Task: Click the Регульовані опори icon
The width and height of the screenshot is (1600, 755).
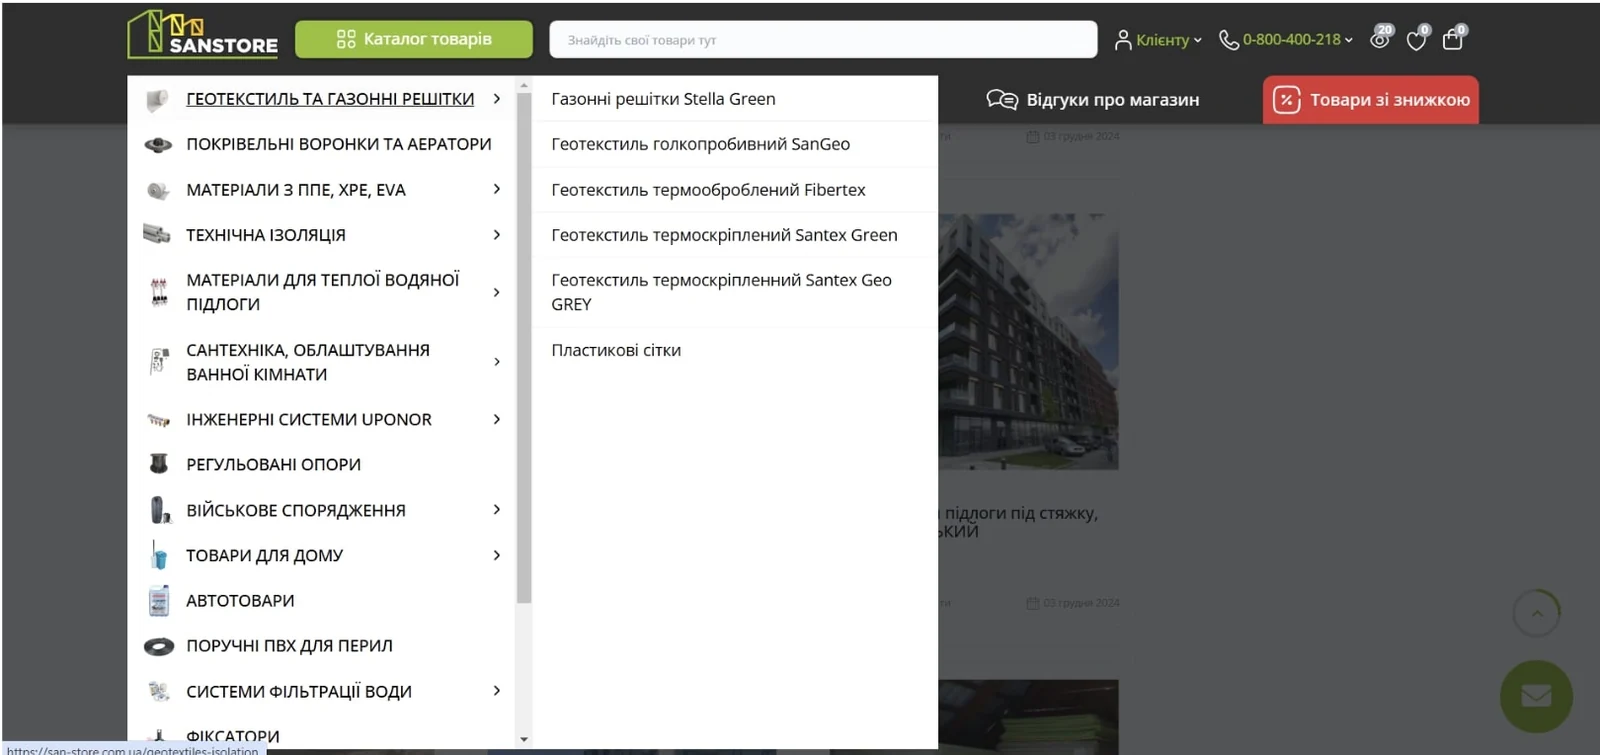Action: coord(158,463)
